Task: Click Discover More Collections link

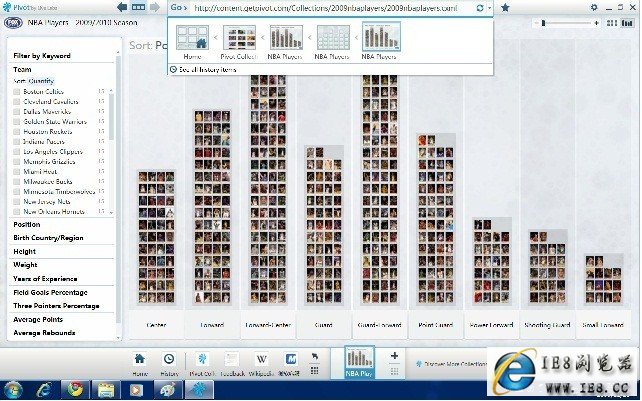Action: click(454, 364)
